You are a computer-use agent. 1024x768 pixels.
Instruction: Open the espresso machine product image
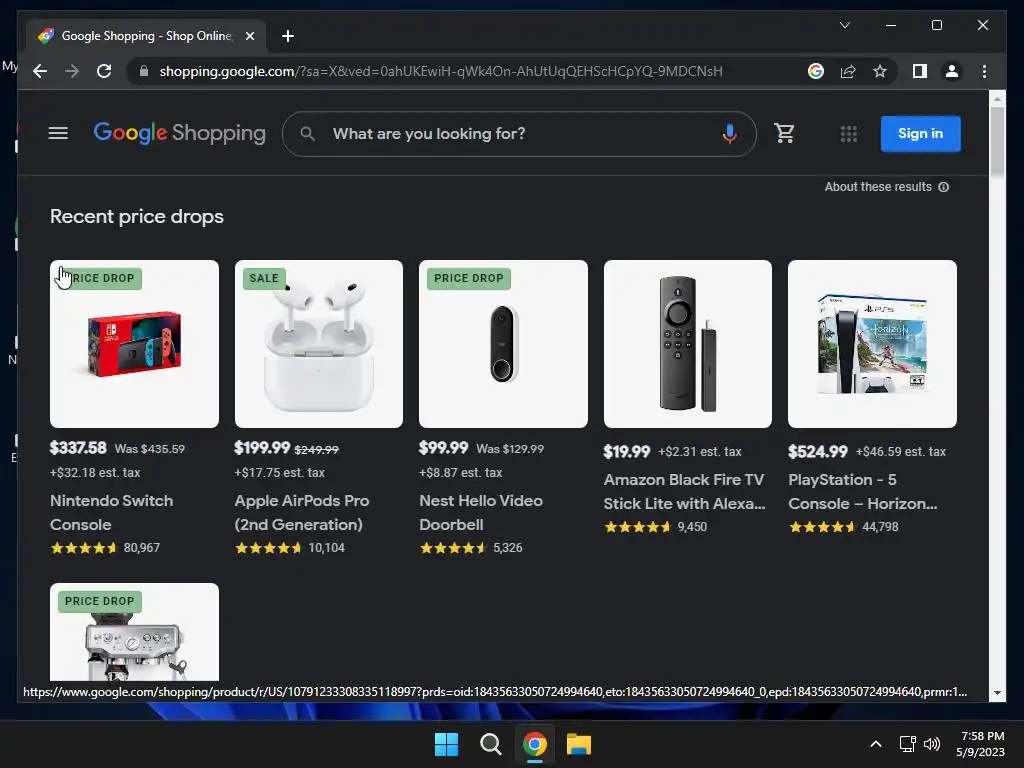(135, 632)
